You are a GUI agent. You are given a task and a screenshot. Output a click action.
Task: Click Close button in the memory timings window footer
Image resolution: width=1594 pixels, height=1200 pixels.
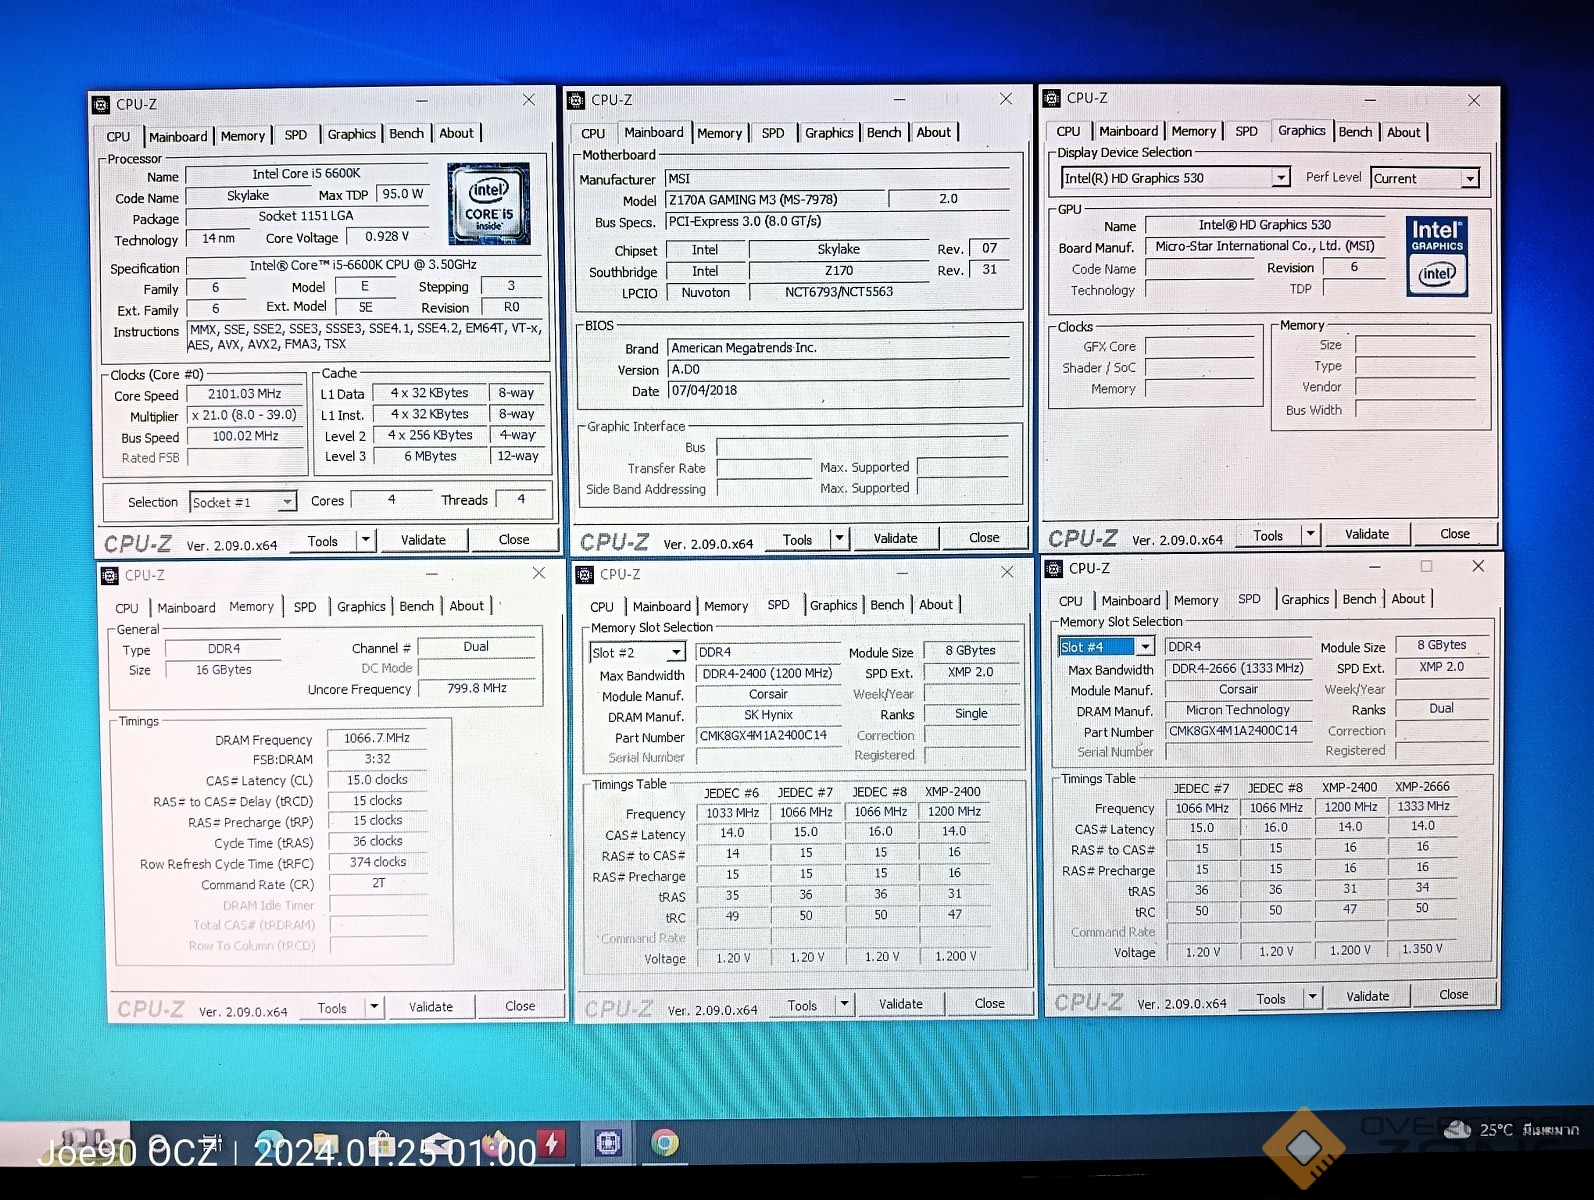point(520,1006)
